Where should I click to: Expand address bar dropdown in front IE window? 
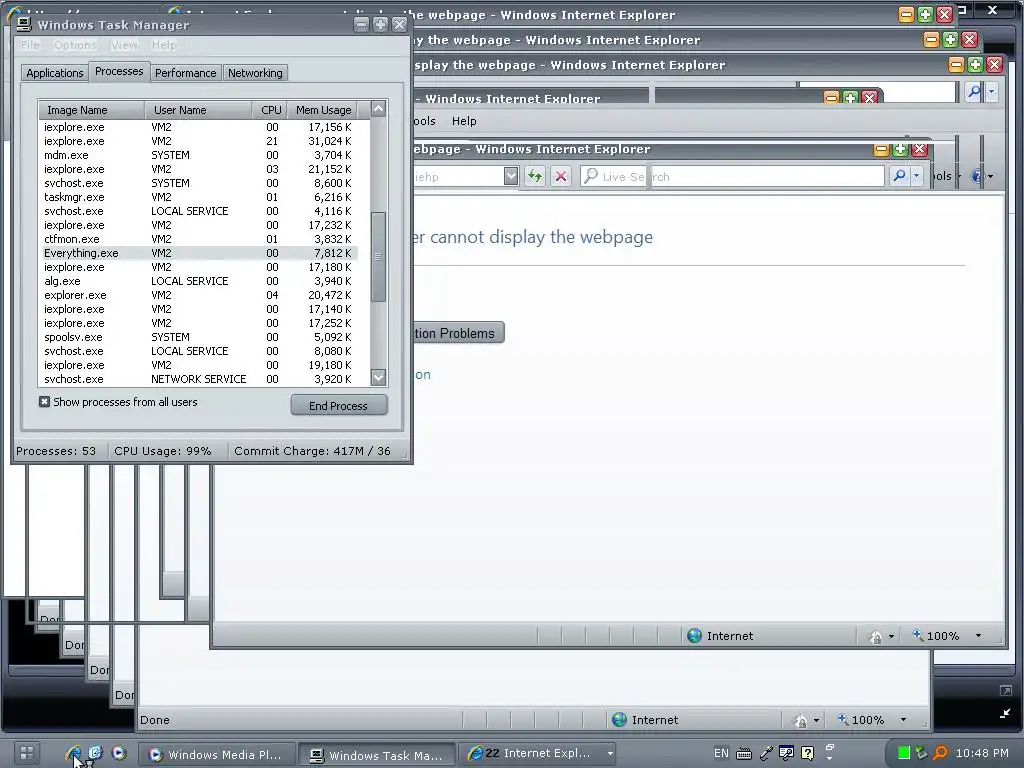[511, 176]
